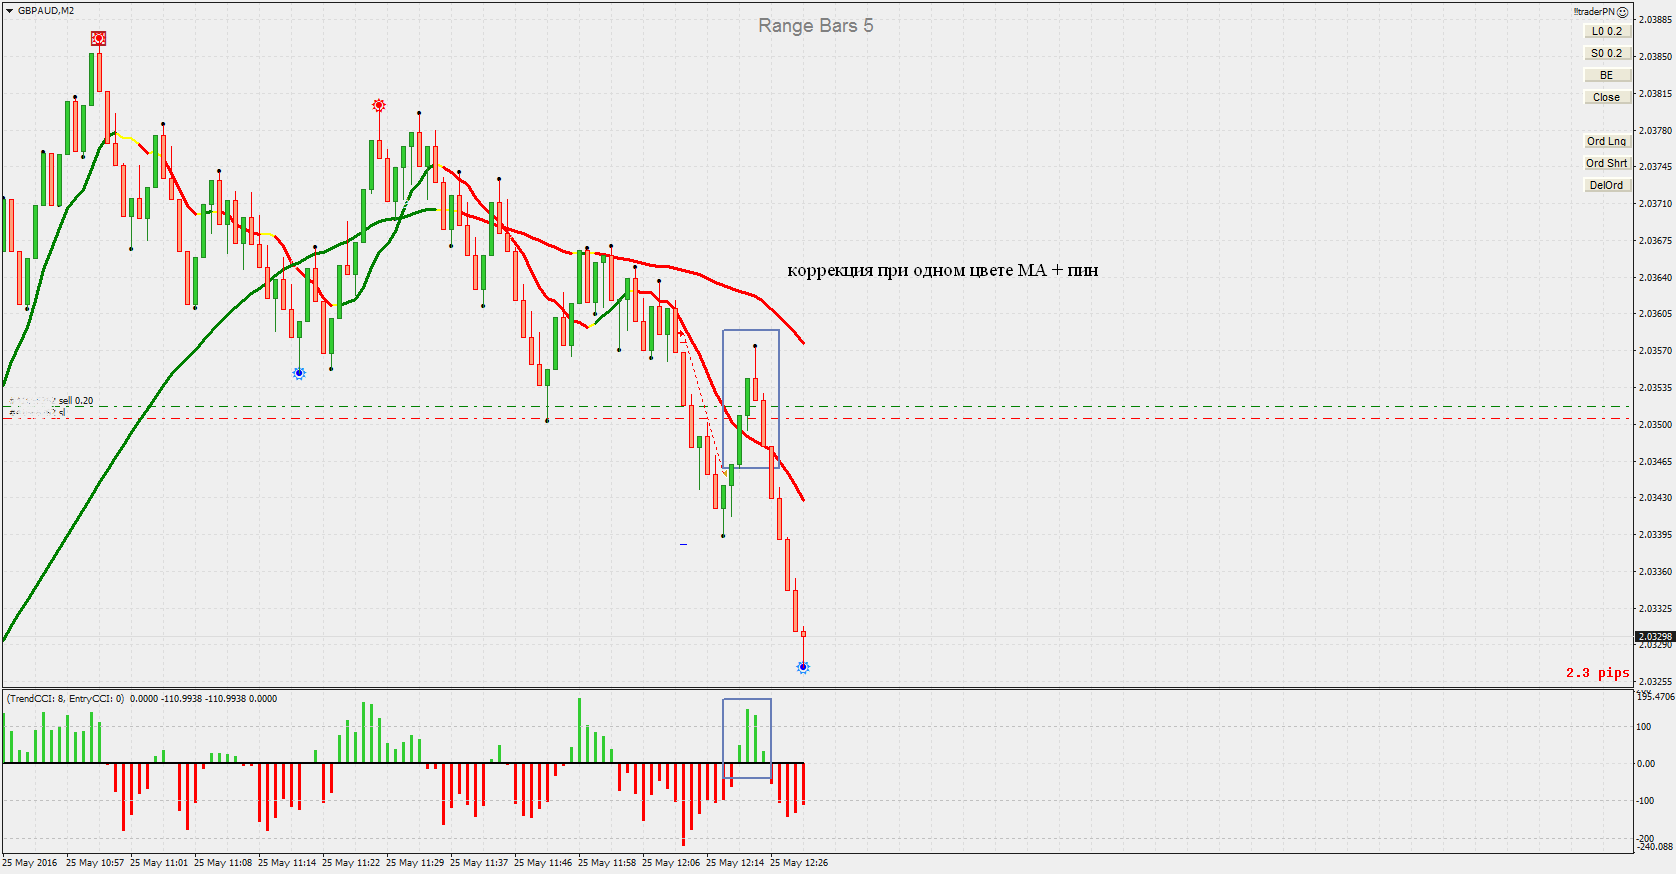Click the traderPN smiley face icon
Viewport: 1676px width, 874px height.
[x=1622, y=12]
